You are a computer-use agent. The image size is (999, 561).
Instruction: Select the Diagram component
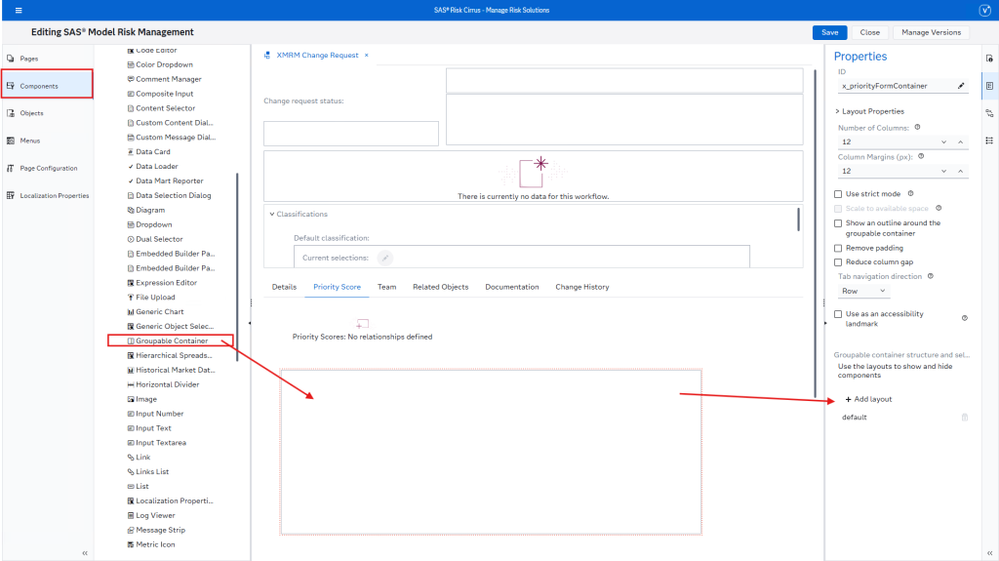tap(150, 210)
